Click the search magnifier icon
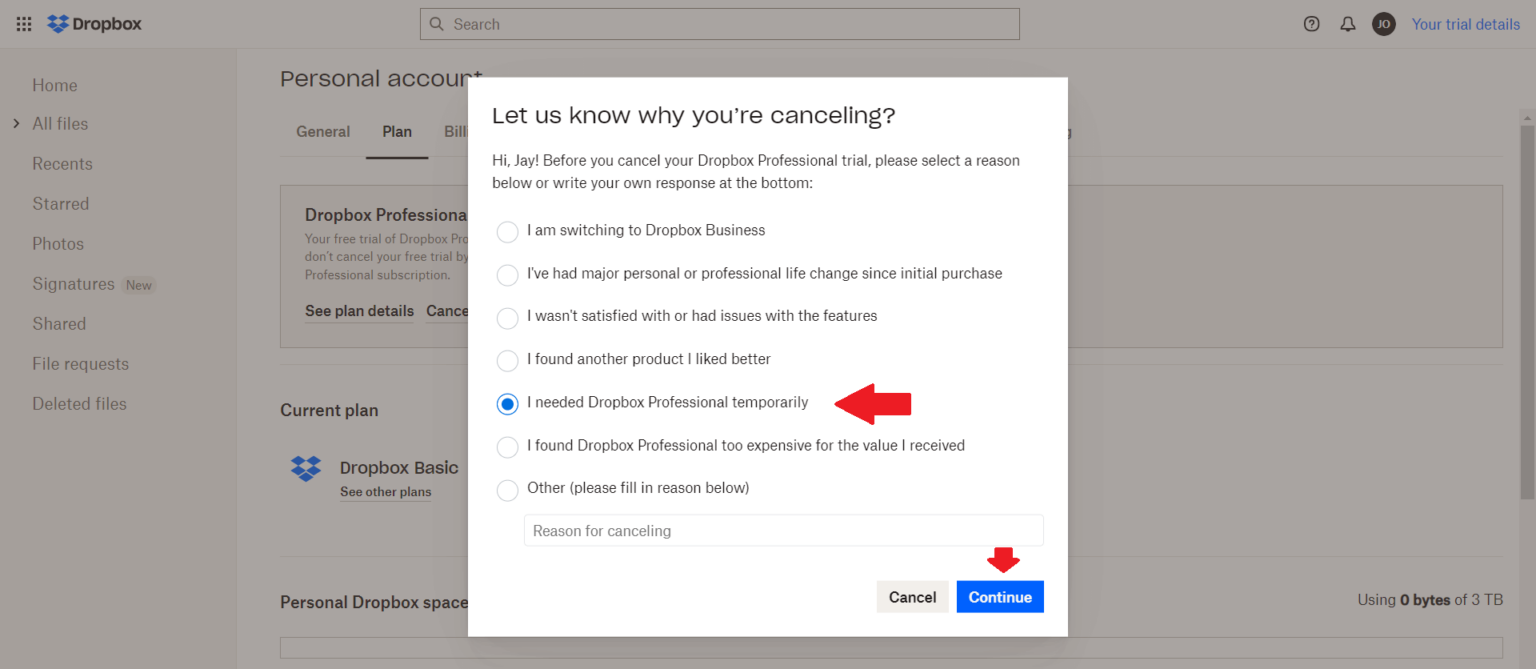Viewport: 1536px width, 669px height. (435, 23)
